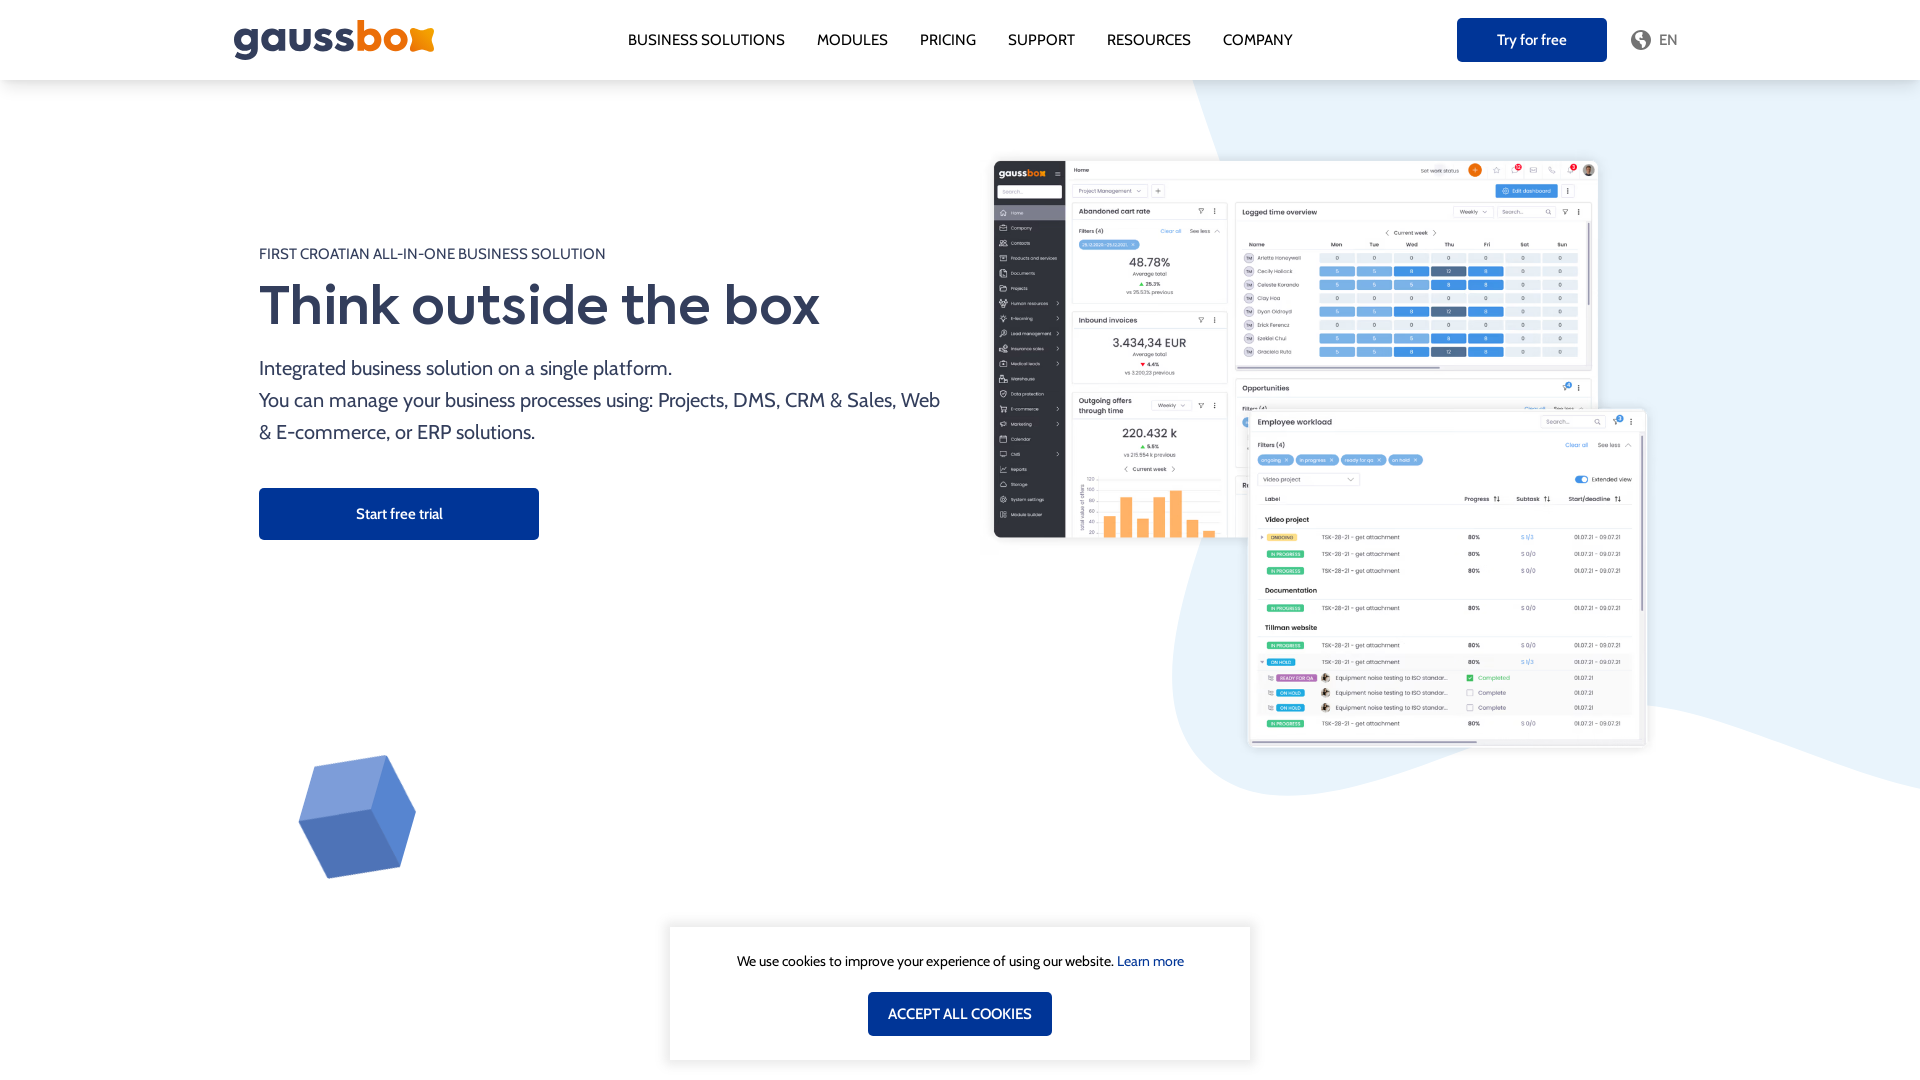Click the Employee workload dashboard screenshot
Viewport: 1920px width, 1080px height.
1446,578
